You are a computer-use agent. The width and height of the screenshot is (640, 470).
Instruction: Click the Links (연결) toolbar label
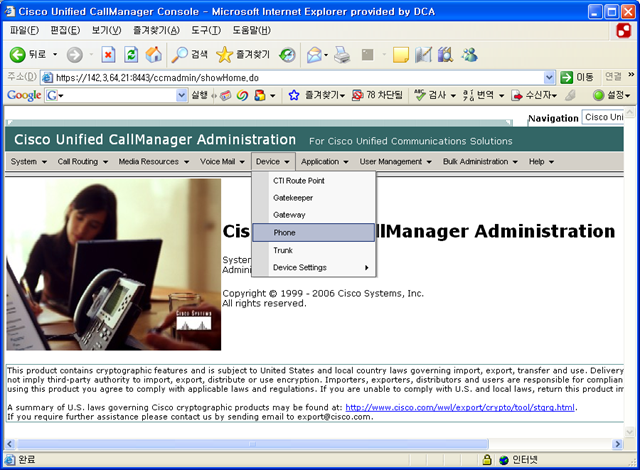coord(613,76)
